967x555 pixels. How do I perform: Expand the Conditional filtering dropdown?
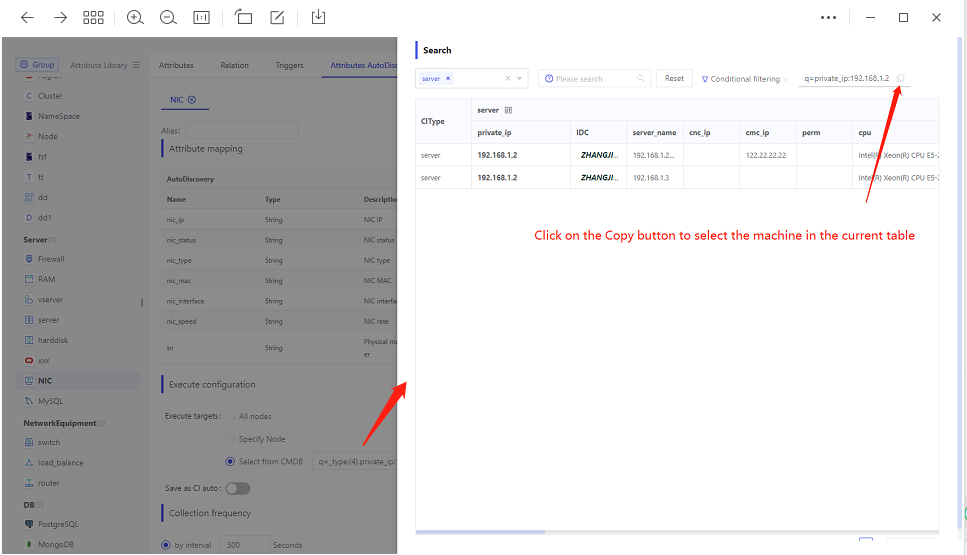click(x=745, y=79)
